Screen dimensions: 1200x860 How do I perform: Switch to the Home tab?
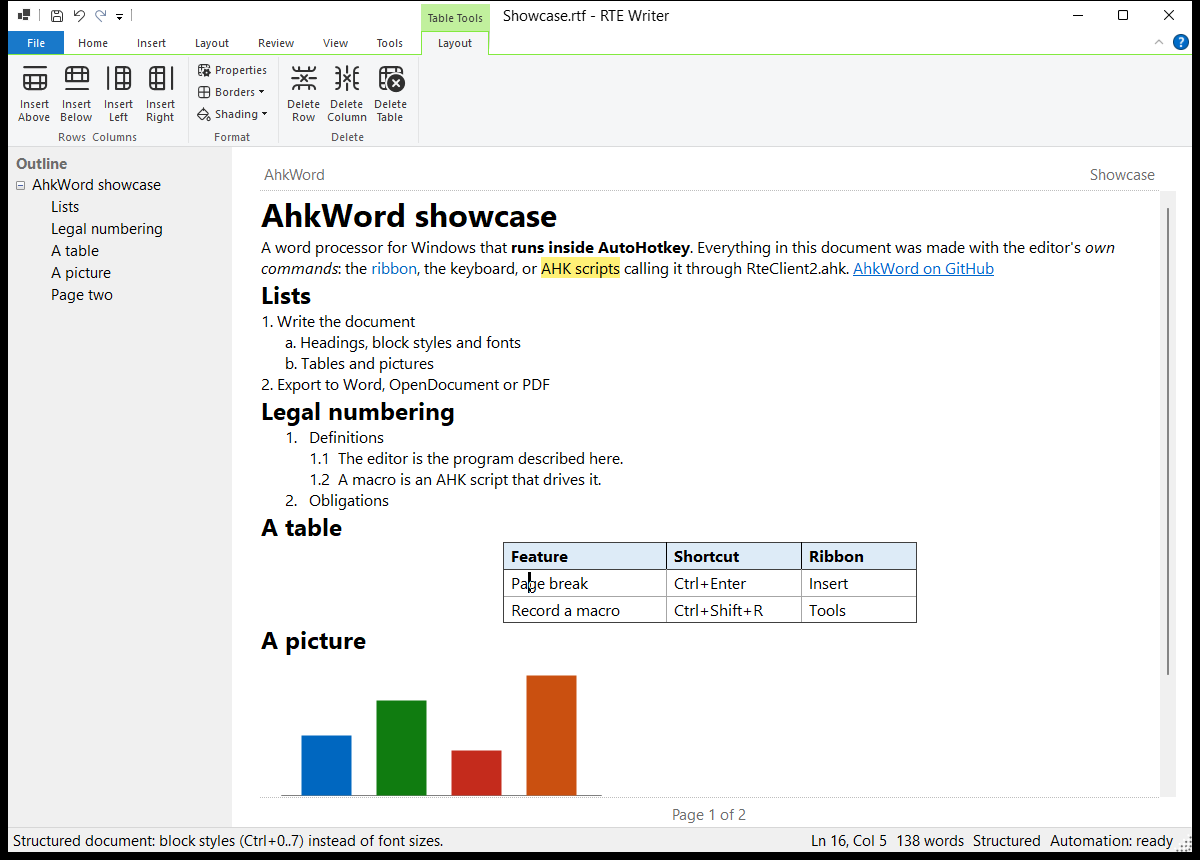click(x=93, y=43)
